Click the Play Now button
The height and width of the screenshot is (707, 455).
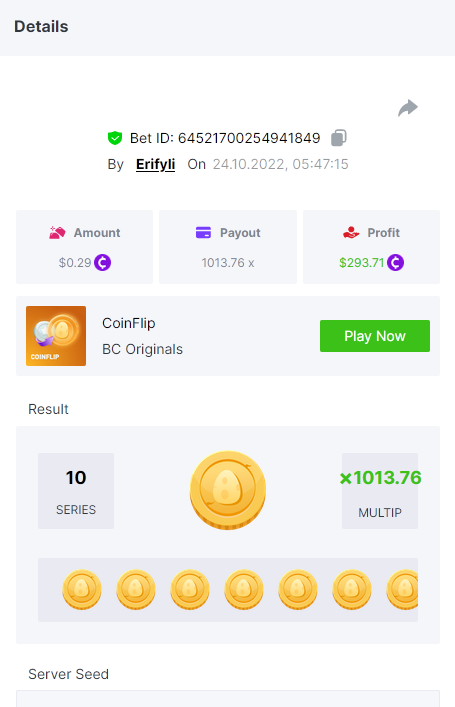click(x=375, y=336)
